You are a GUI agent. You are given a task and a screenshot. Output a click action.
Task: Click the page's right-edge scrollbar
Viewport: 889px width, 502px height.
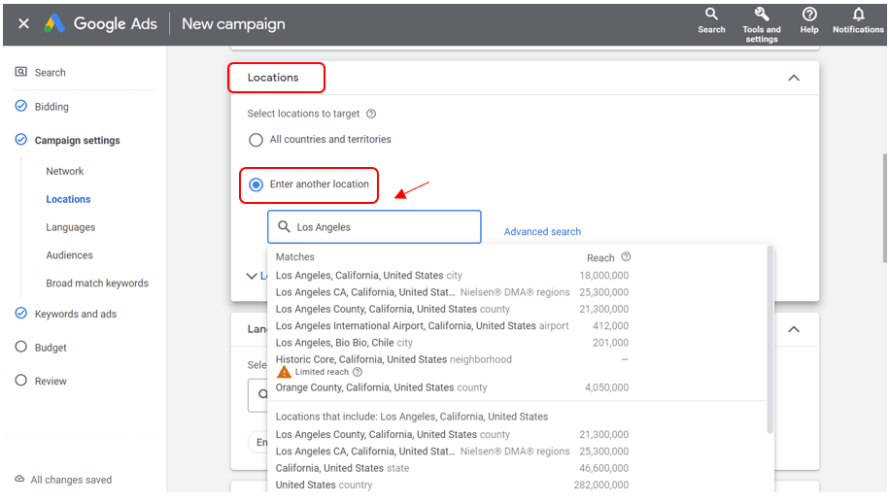click(x=885, y=208)
